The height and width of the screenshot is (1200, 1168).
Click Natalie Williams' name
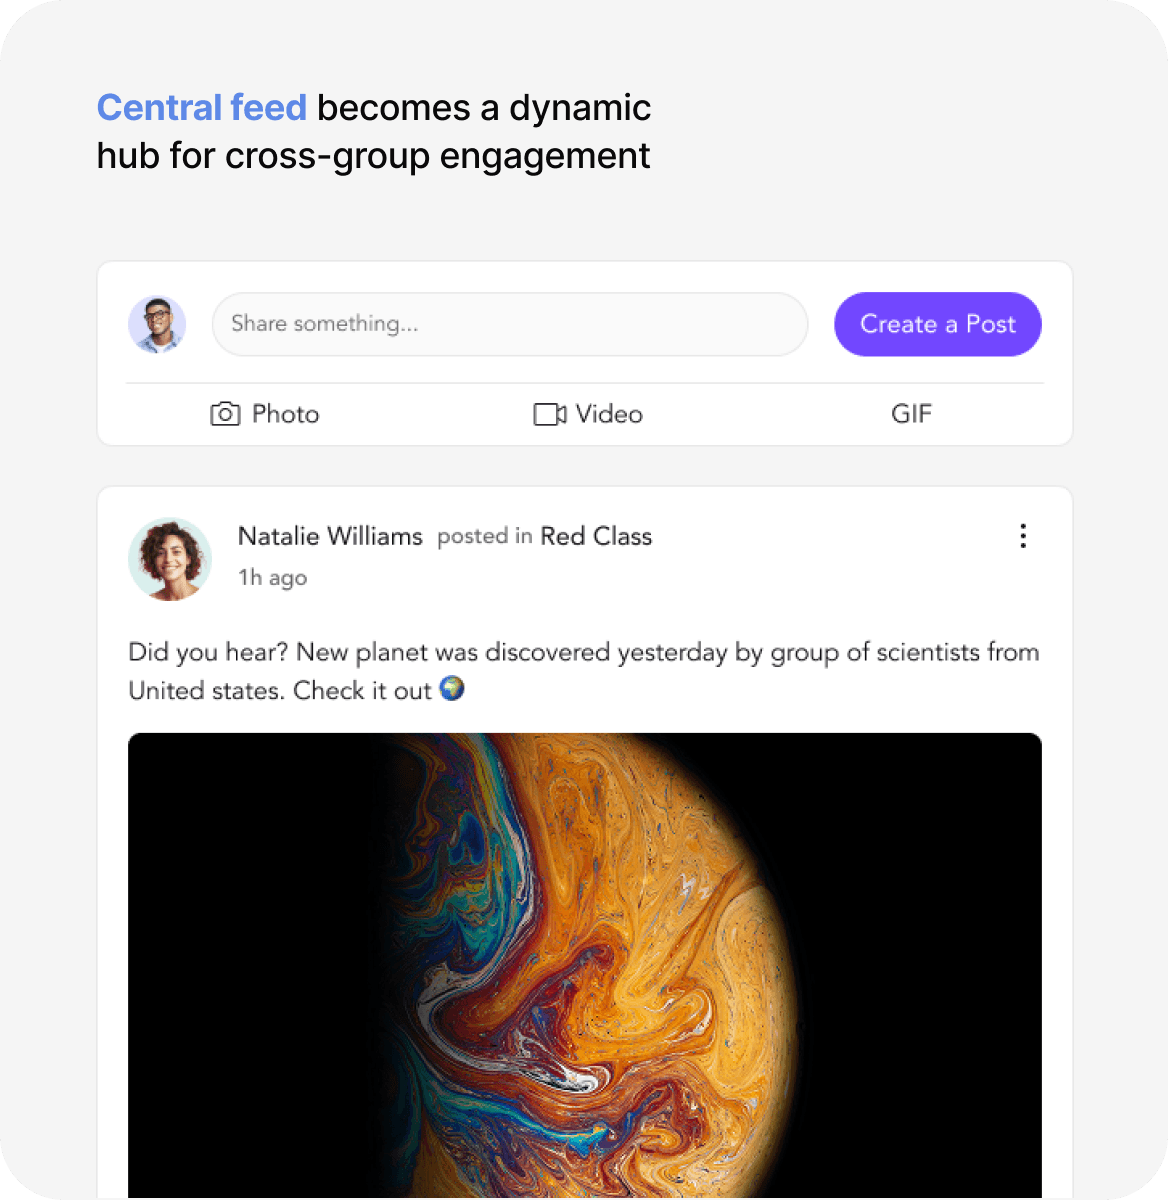click(x=331, y=536)
